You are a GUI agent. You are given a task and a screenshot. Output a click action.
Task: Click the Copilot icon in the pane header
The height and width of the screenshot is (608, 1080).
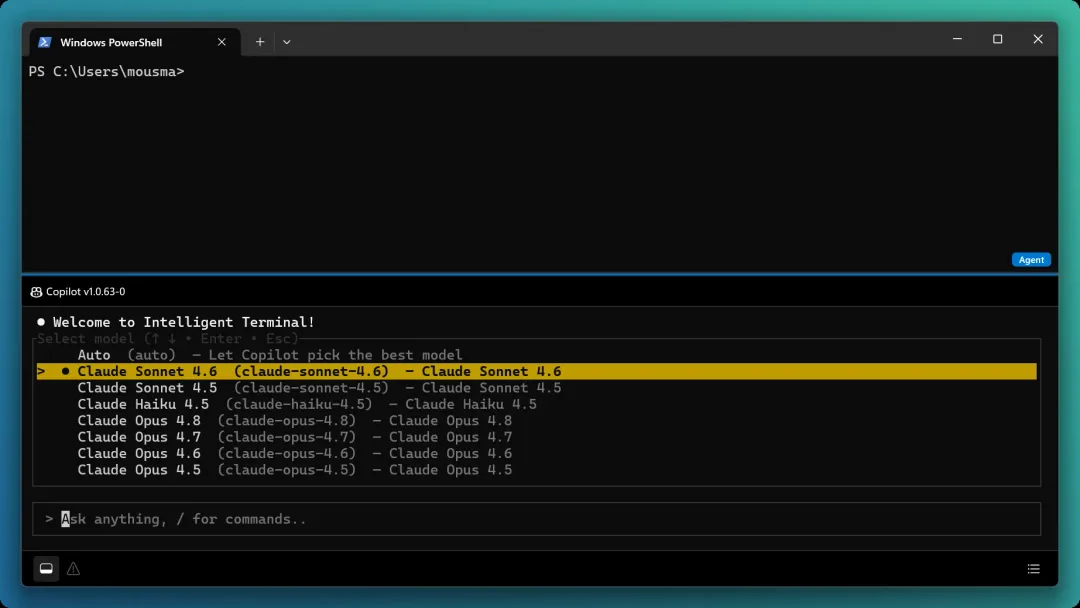tap(37, 292)
